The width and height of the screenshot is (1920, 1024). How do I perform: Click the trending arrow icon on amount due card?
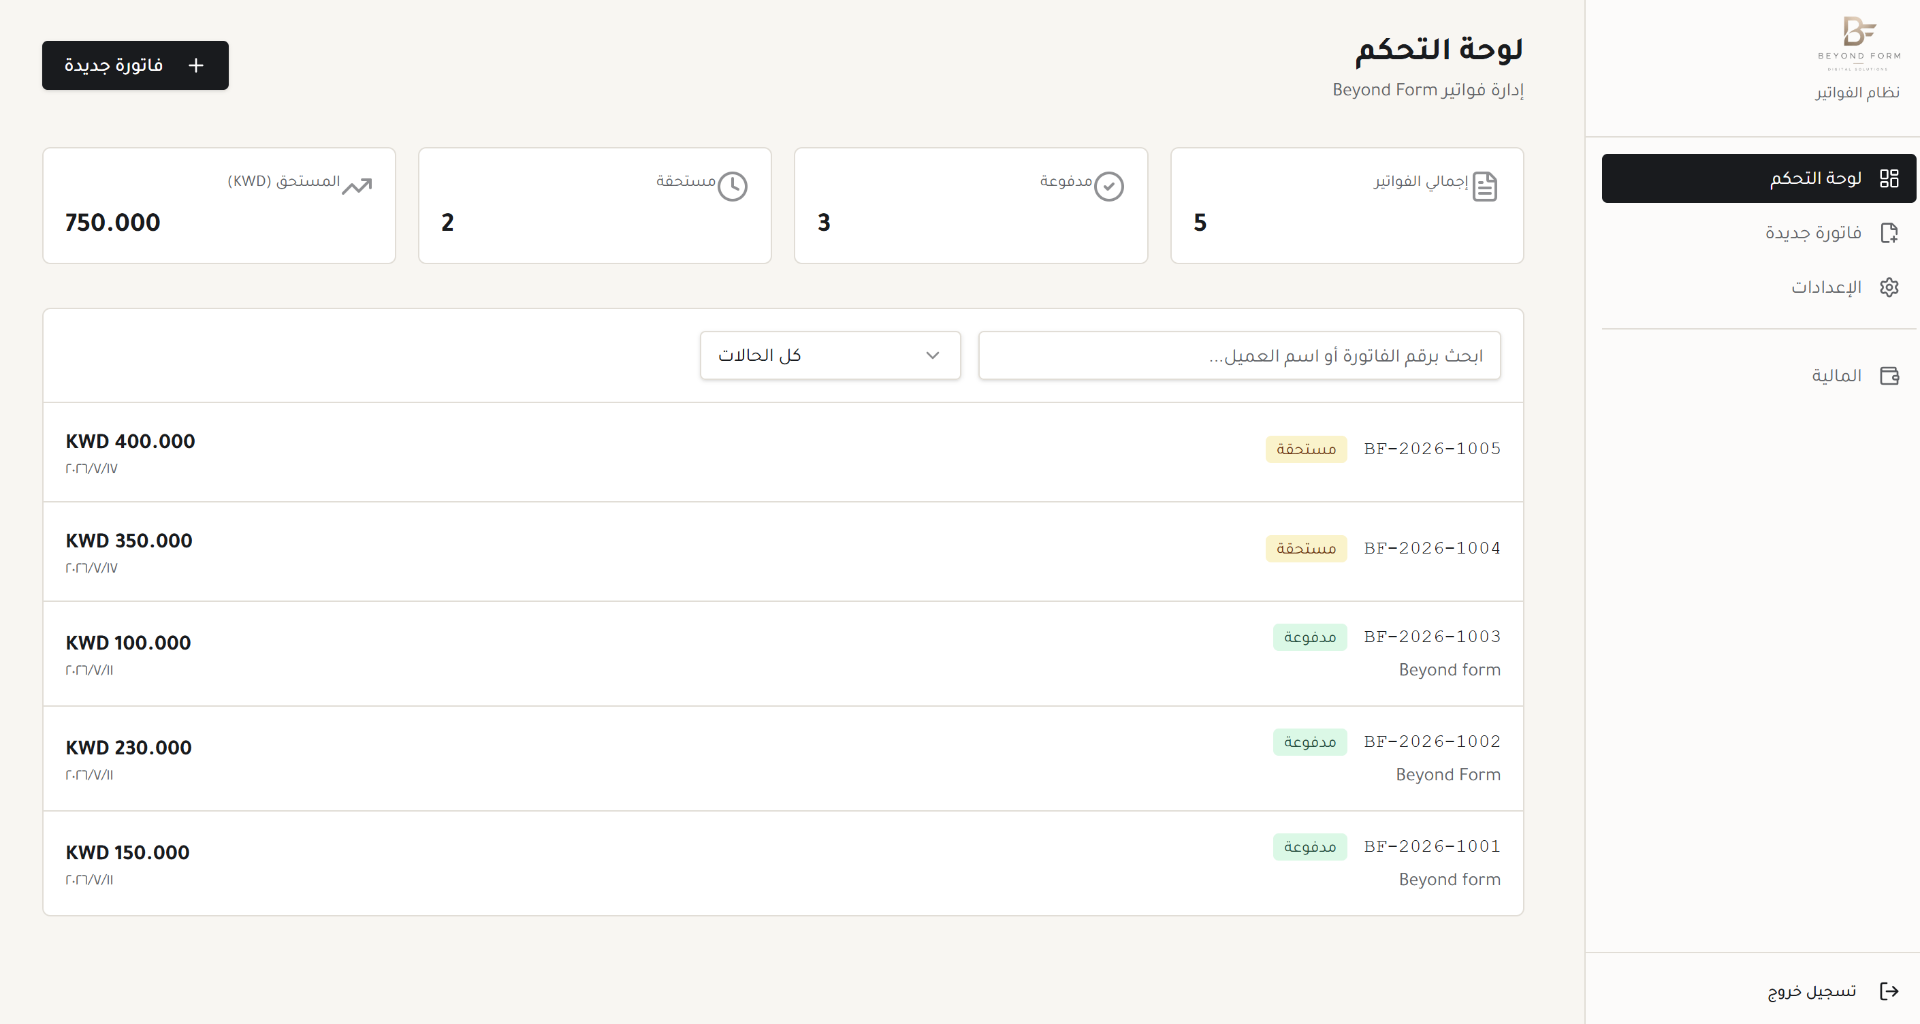pos(357,186)
